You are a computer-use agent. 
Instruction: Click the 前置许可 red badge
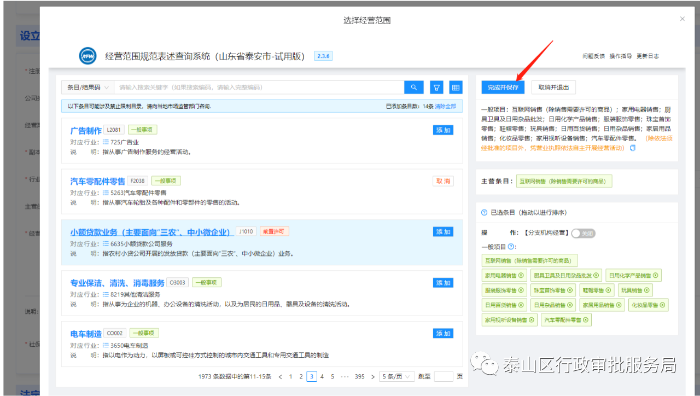click(x=275, y=231)
